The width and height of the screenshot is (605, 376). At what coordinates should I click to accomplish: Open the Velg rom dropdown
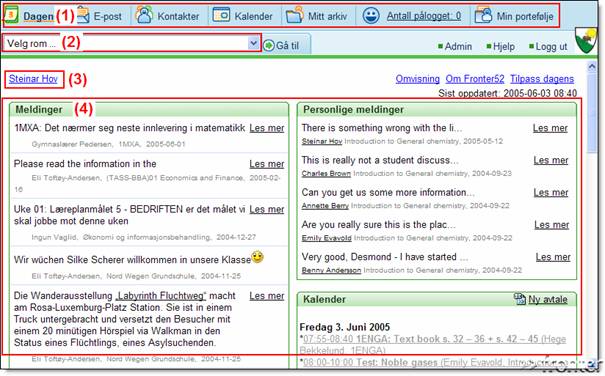(132, 43)
